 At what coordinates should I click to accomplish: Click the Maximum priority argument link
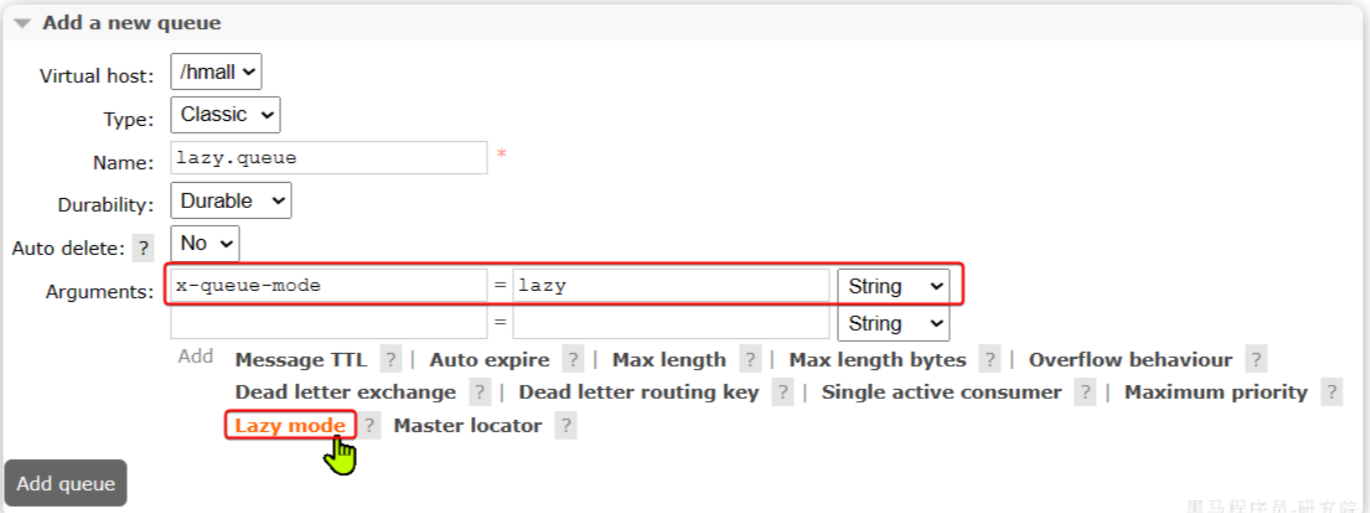[x=1215, y=393]
